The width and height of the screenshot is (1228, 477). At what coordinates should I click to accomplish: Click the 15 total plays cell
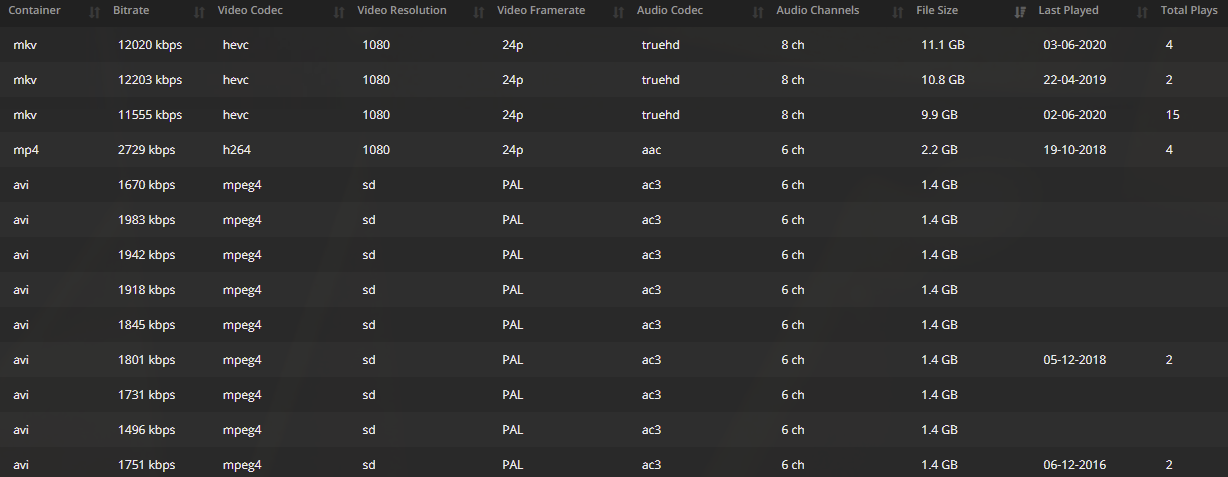(1173, 115)
